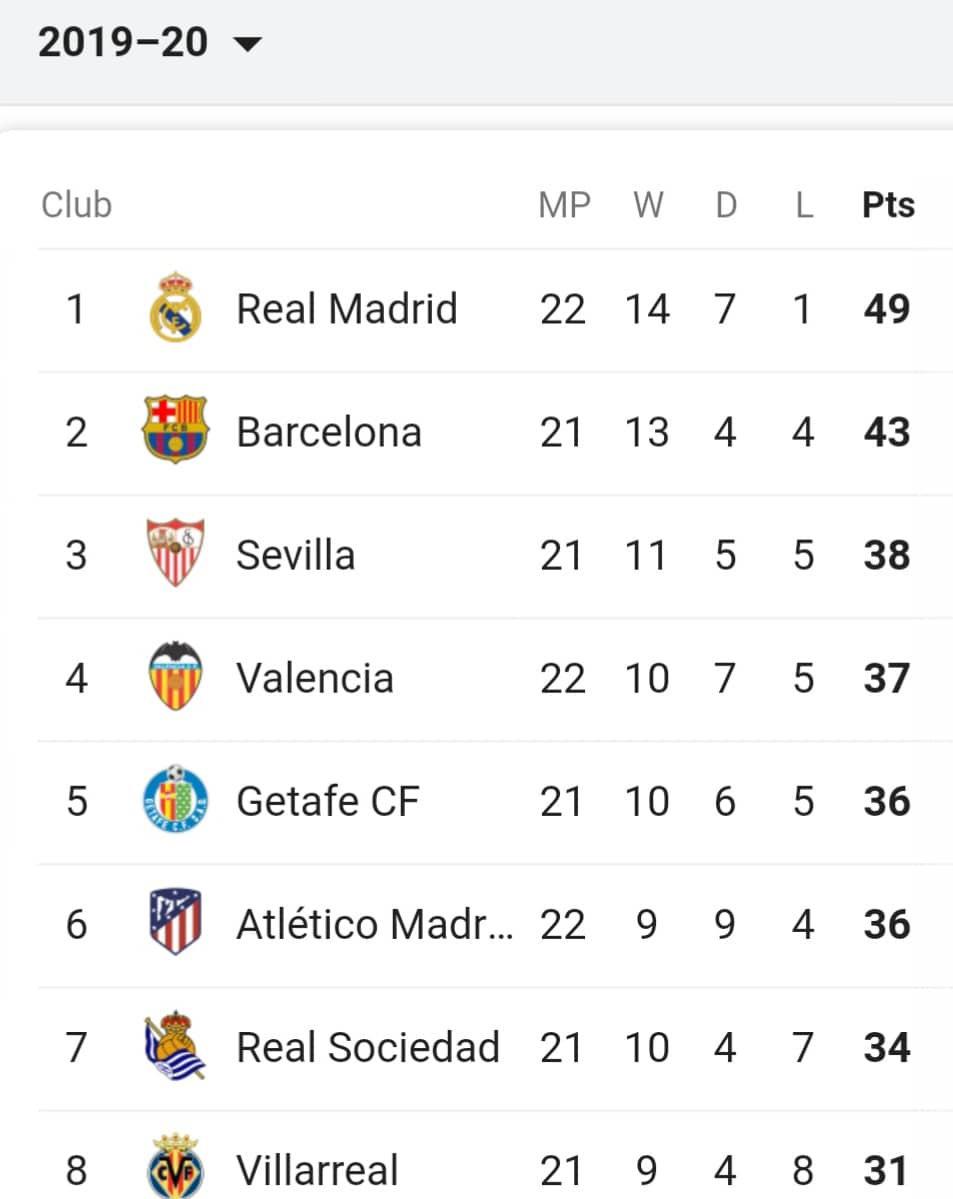Click the Sevilla crest icon
Viewport: 953px width, 1199px height.
(x=175, y=553)
